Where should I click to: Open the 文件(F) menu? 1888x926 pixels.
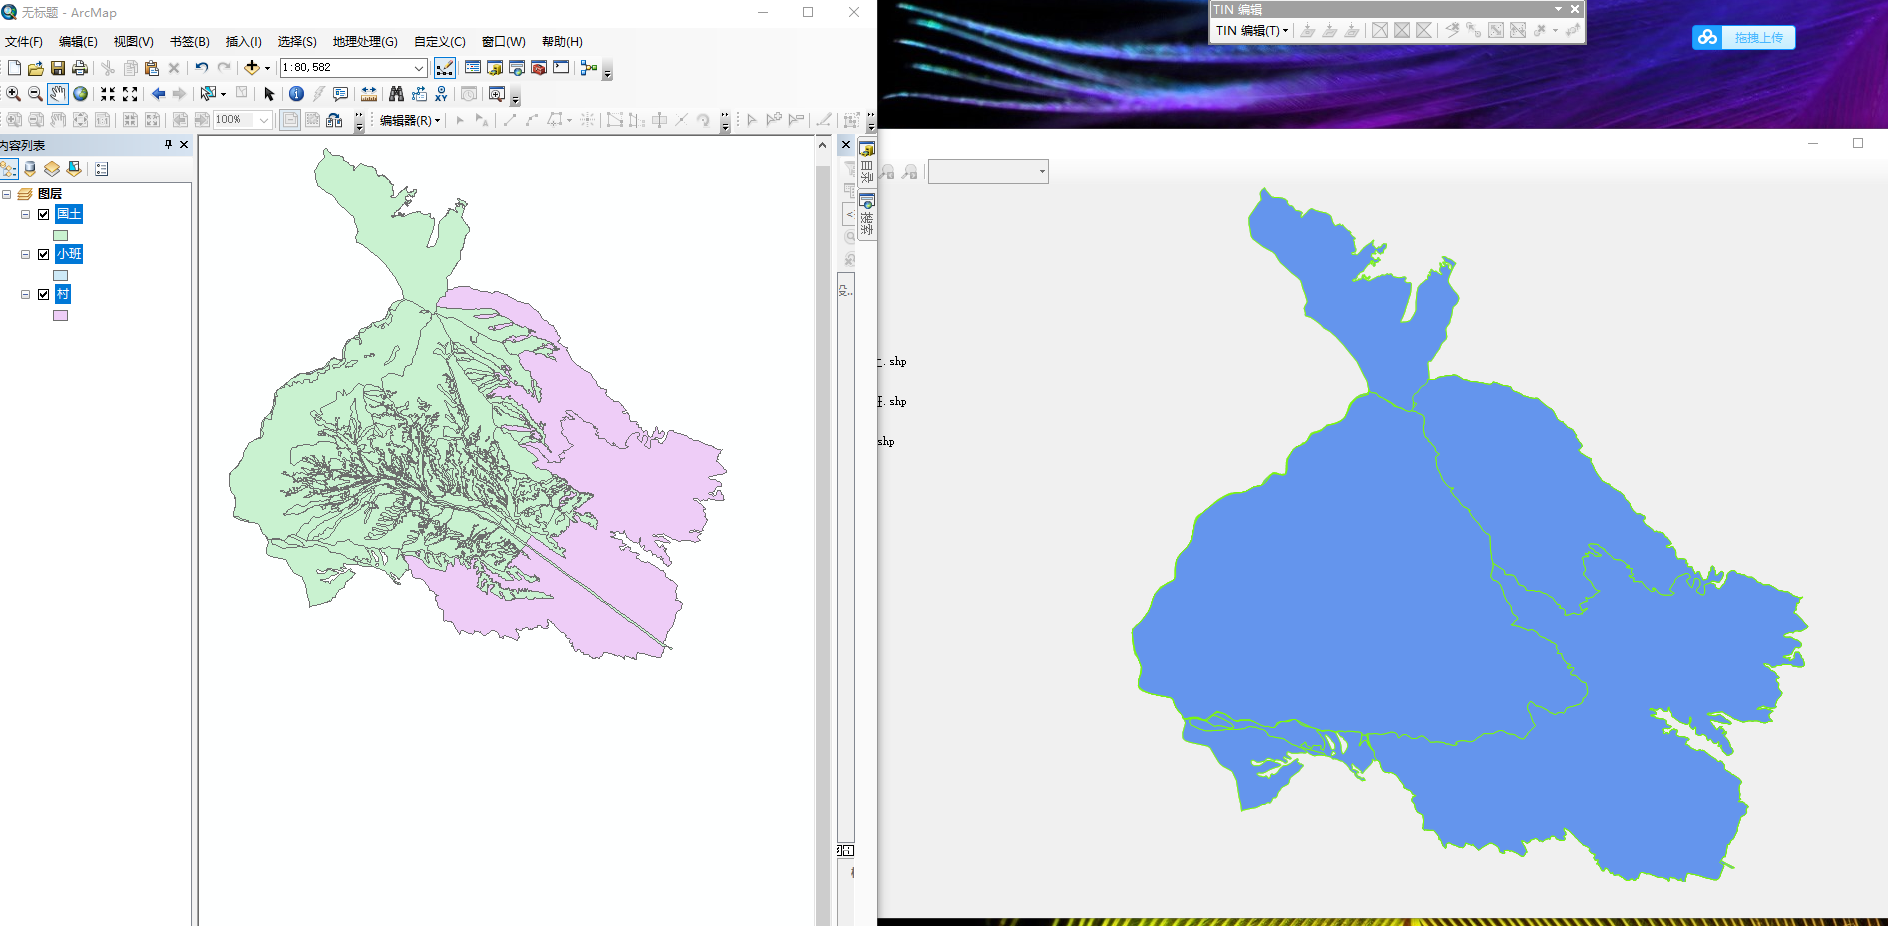coord(24,42)
